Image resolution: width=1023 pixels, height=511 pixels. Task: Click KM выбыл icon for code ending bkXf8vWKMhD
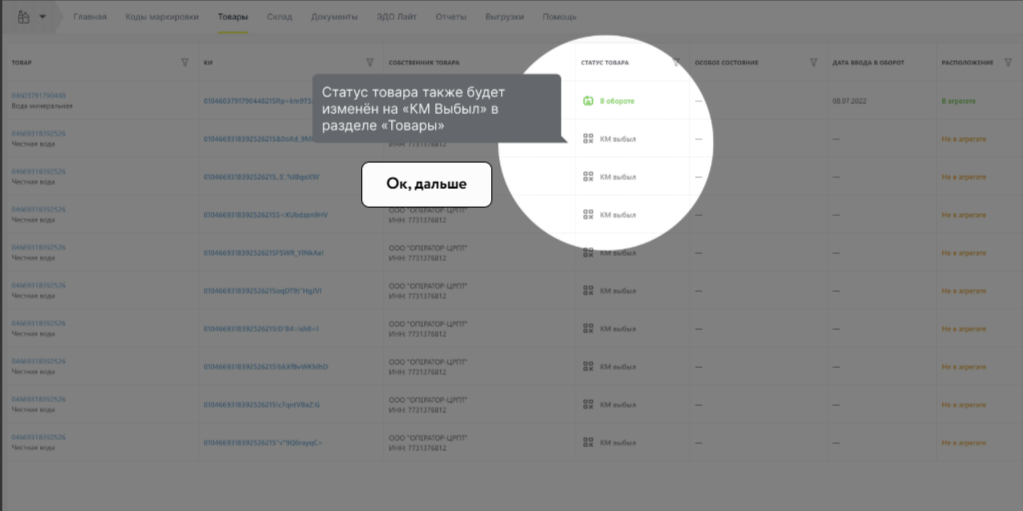(588, 366)
